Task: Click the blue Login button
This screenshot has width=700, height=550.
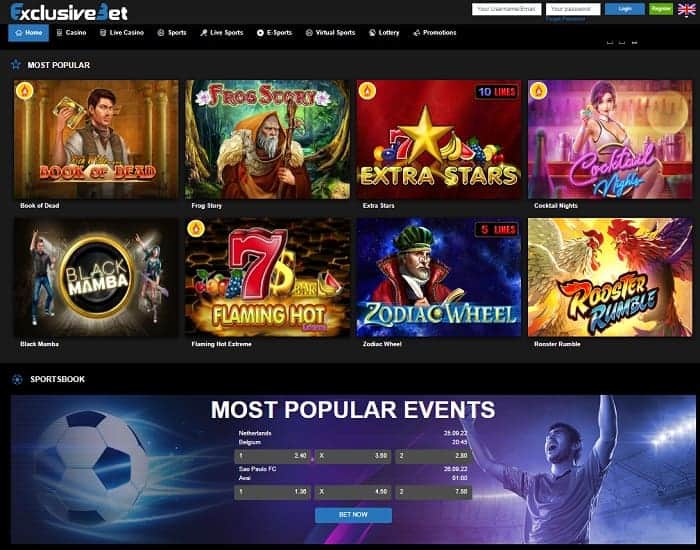Action: point(625,9)
